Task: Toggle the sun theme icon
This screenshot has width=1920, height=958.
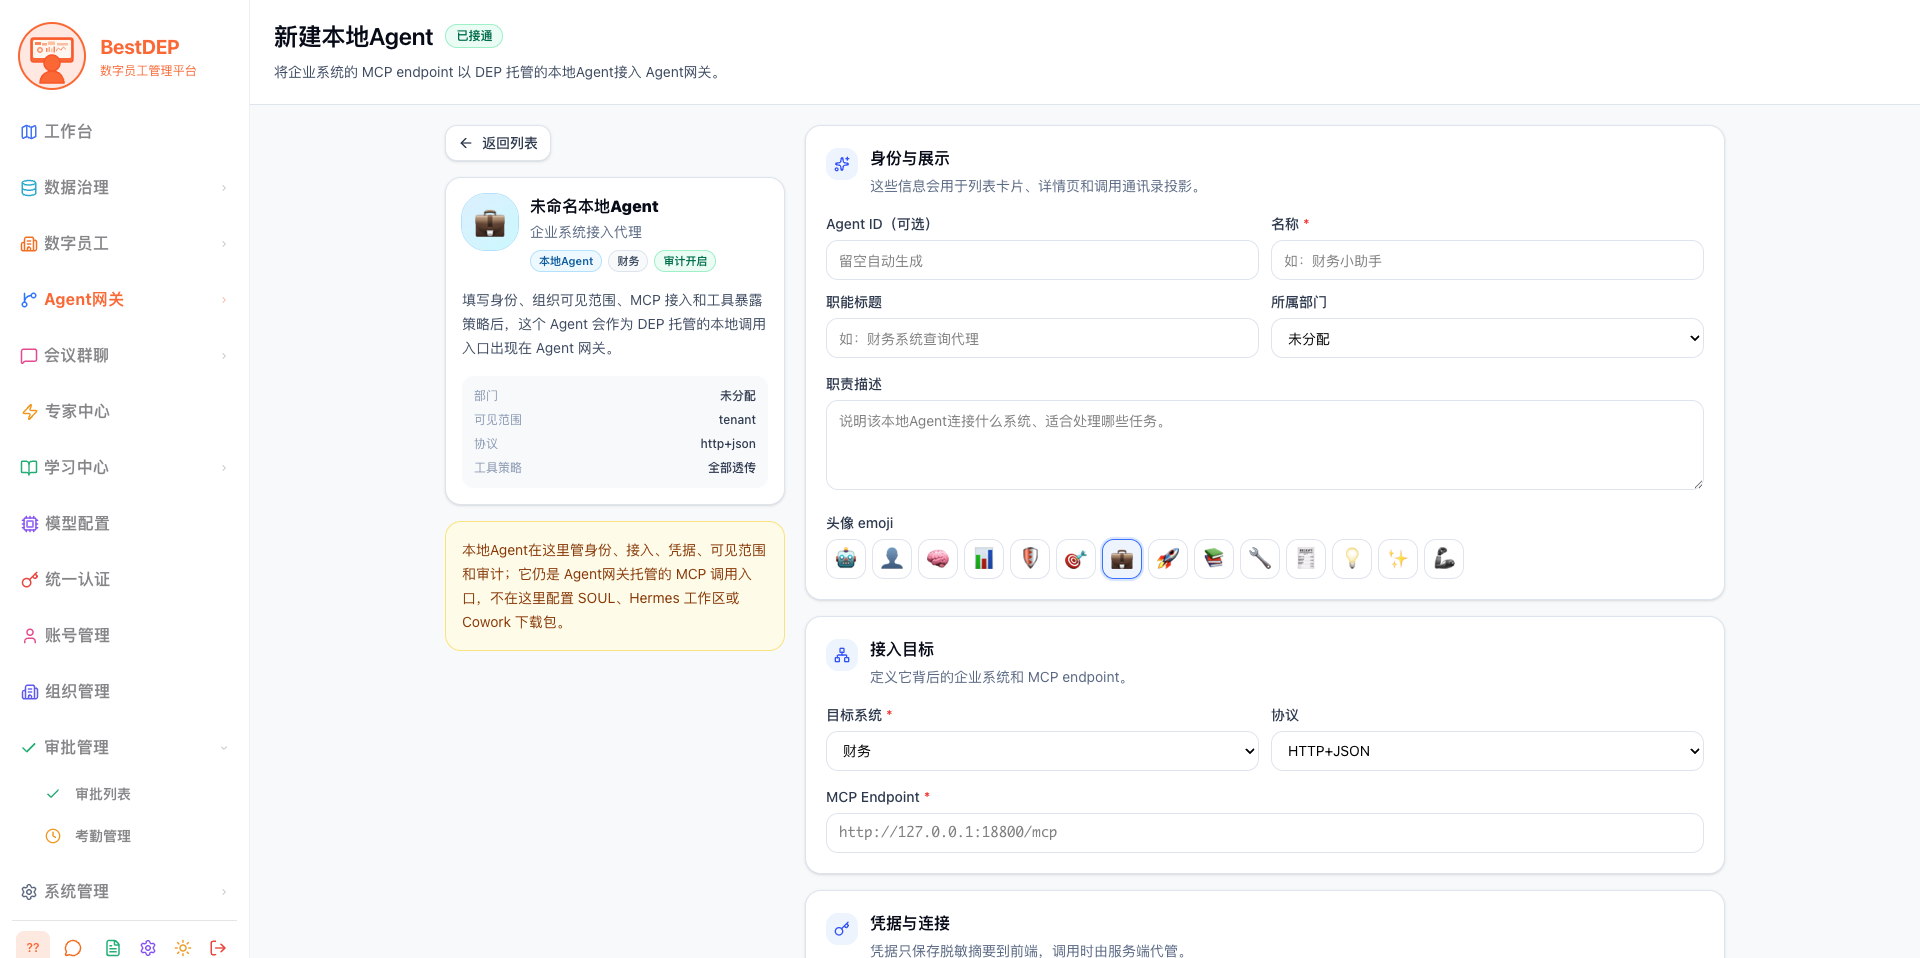Action: [183, 947]
